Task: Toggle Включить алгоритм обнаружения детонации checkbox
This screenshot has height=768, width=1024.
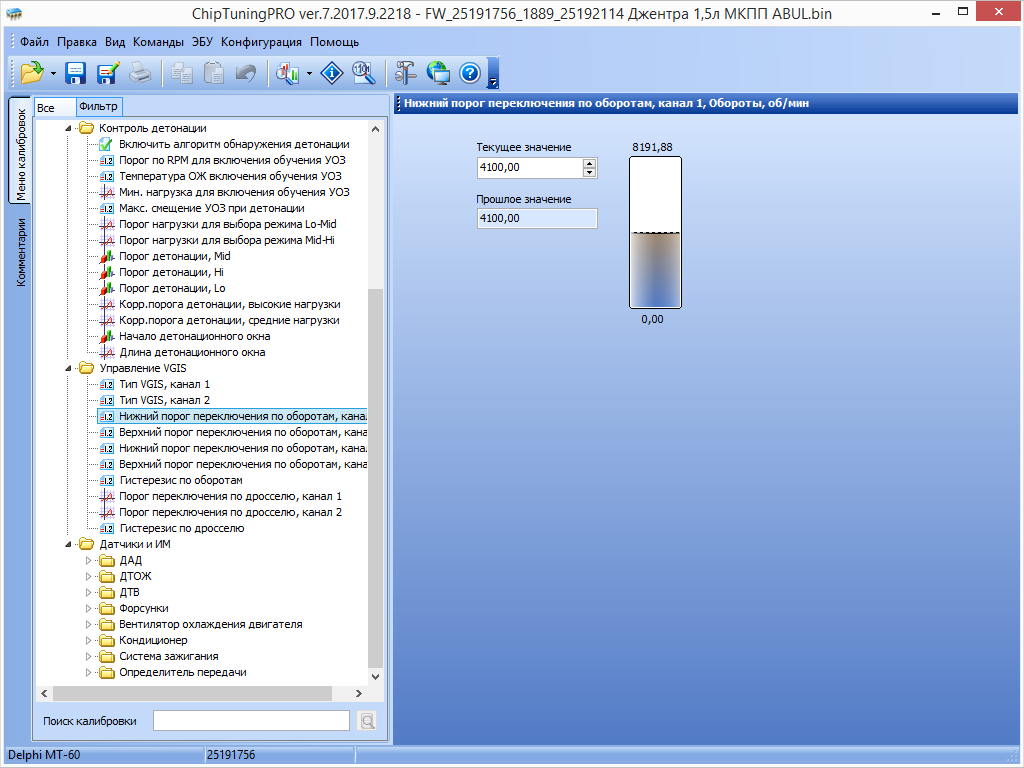Action: click(x=106, y=144)
